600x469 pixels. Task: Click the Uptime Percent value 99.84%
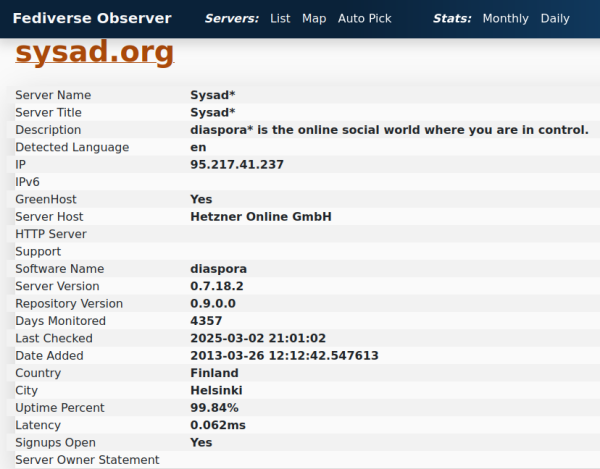click(214, 408)
